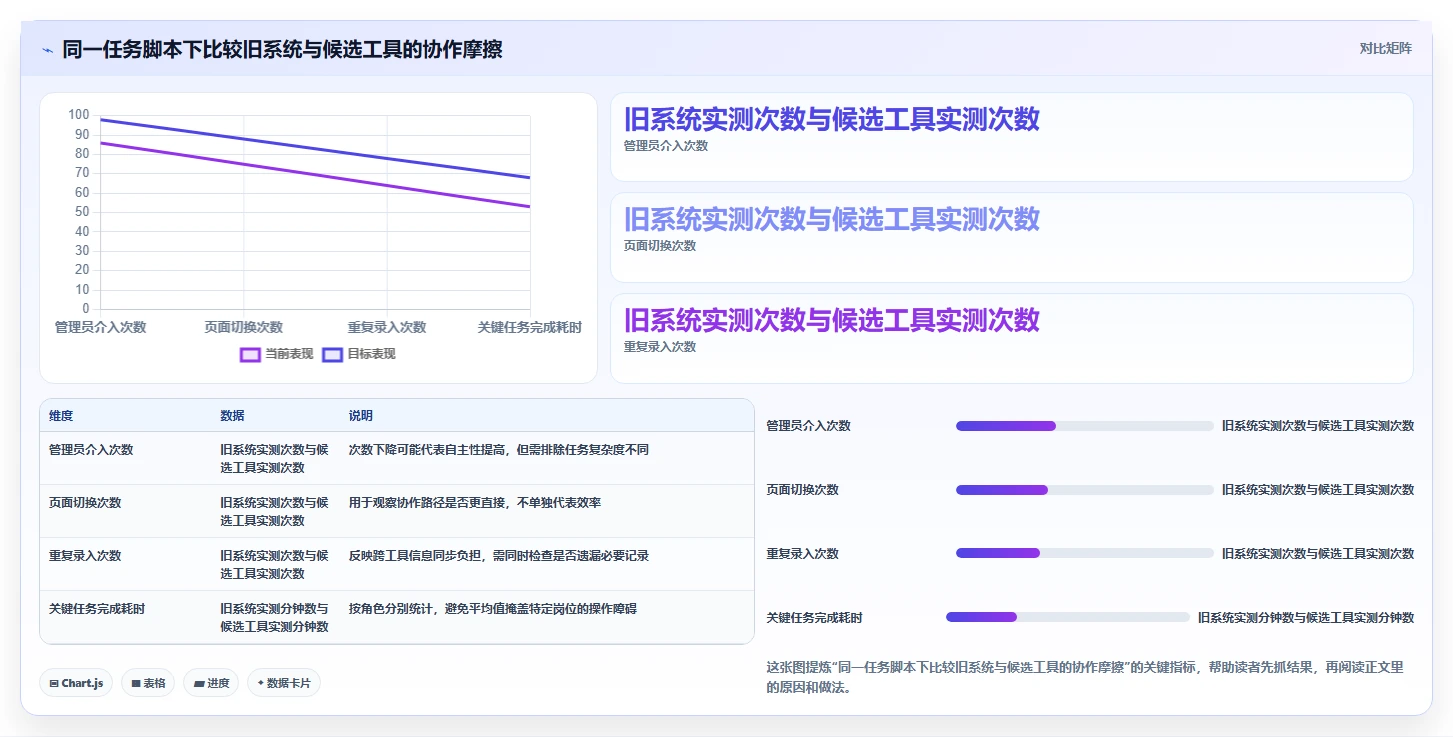Click chart x-axis label 关键任务完成耗时
Screen dimensions: 1453x737
tap(530, 327)
